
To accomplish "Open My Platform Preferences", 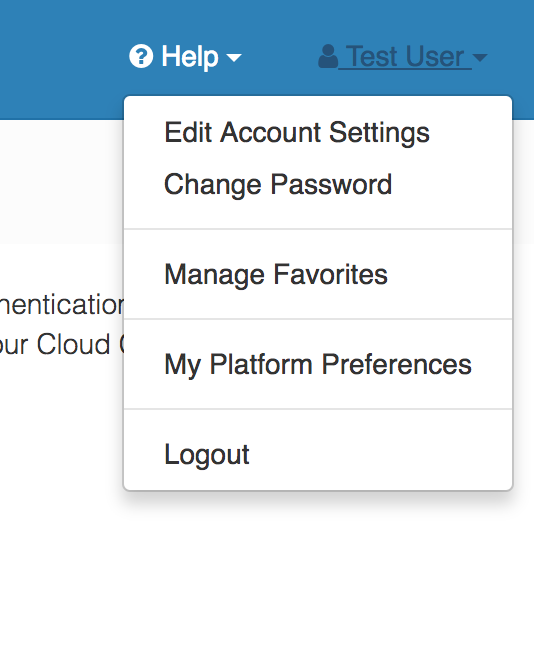I will 318,364.
